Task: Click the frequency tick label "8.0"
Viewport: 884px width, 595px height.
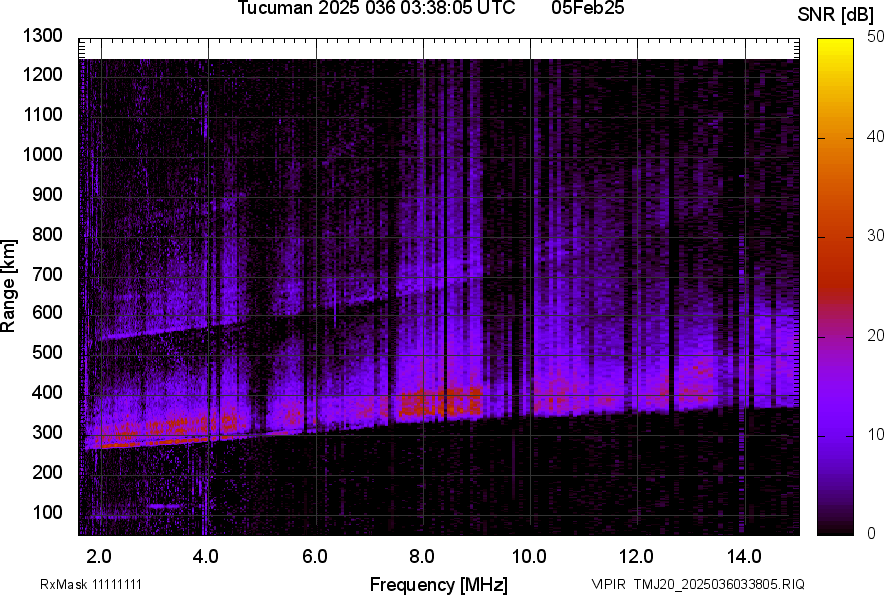Action: tap(422, 557)
